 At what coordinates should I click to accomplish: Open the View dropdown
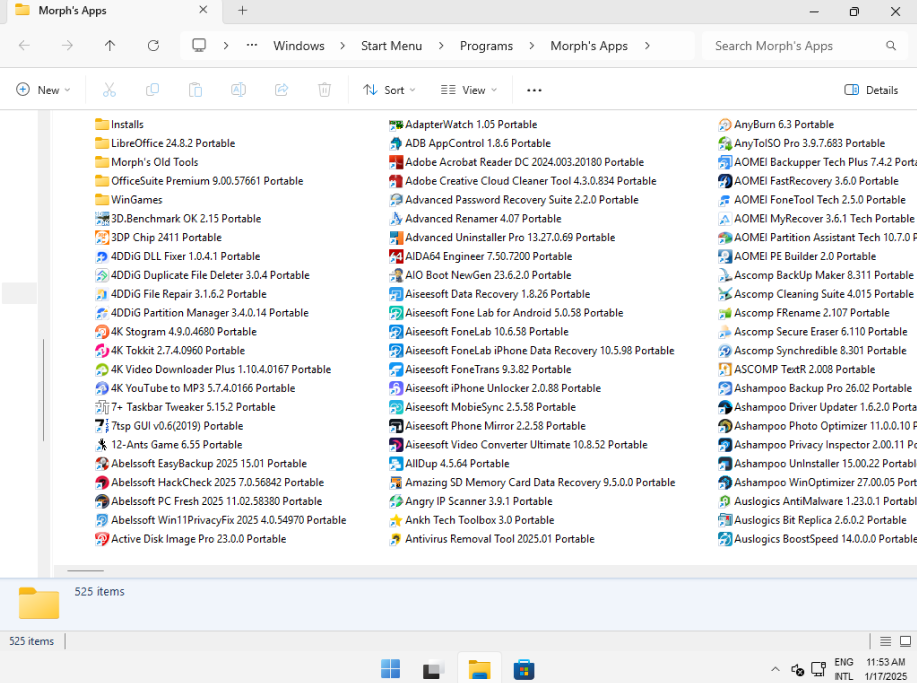[x=468, y=90]
